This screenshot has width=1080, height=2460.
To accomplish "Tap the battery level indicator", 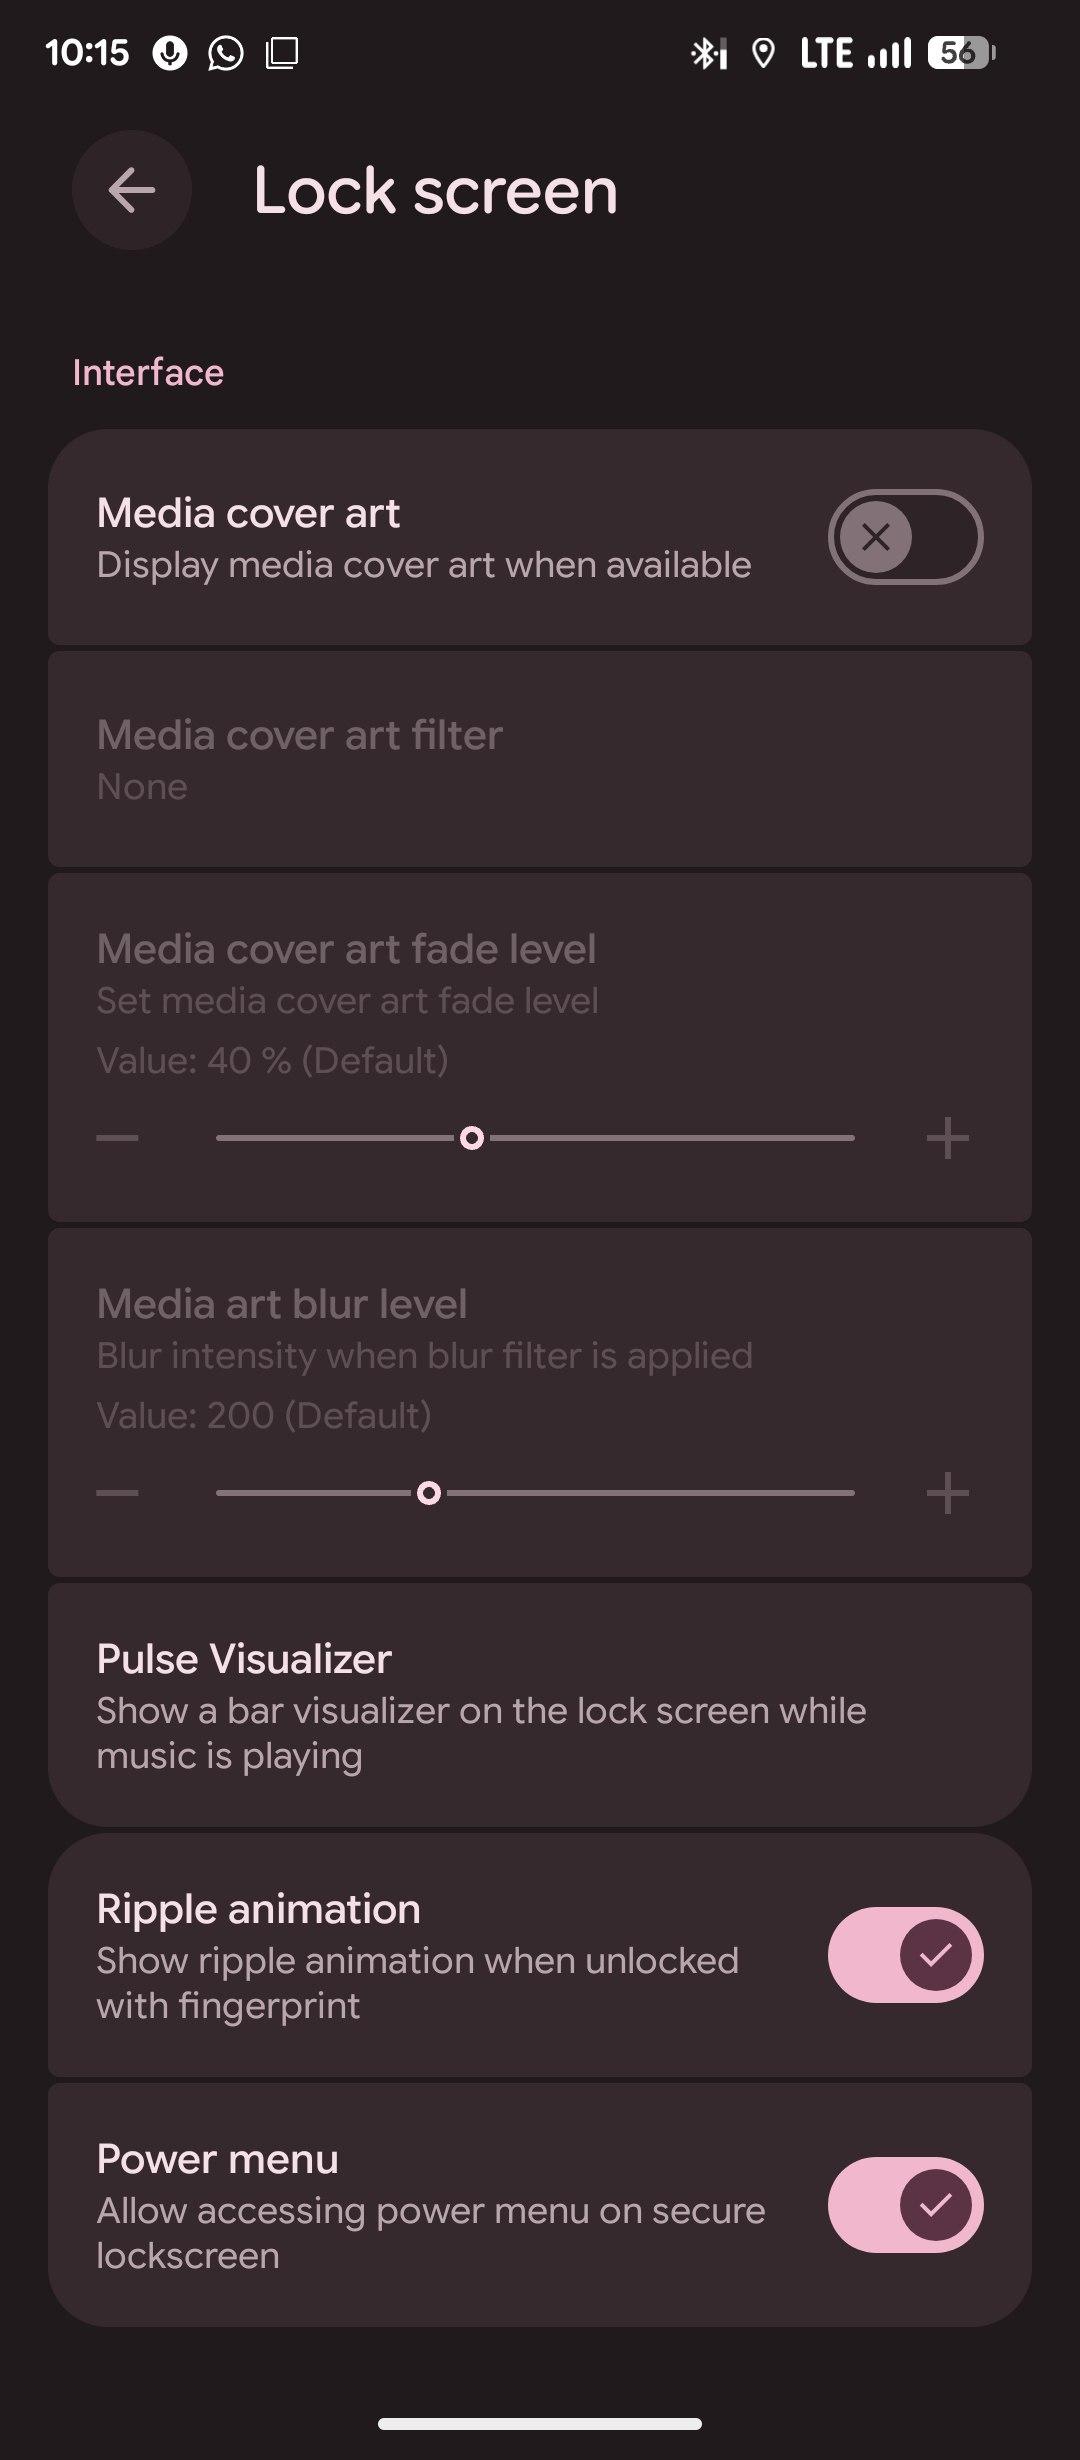I will (x=961, y=53).
